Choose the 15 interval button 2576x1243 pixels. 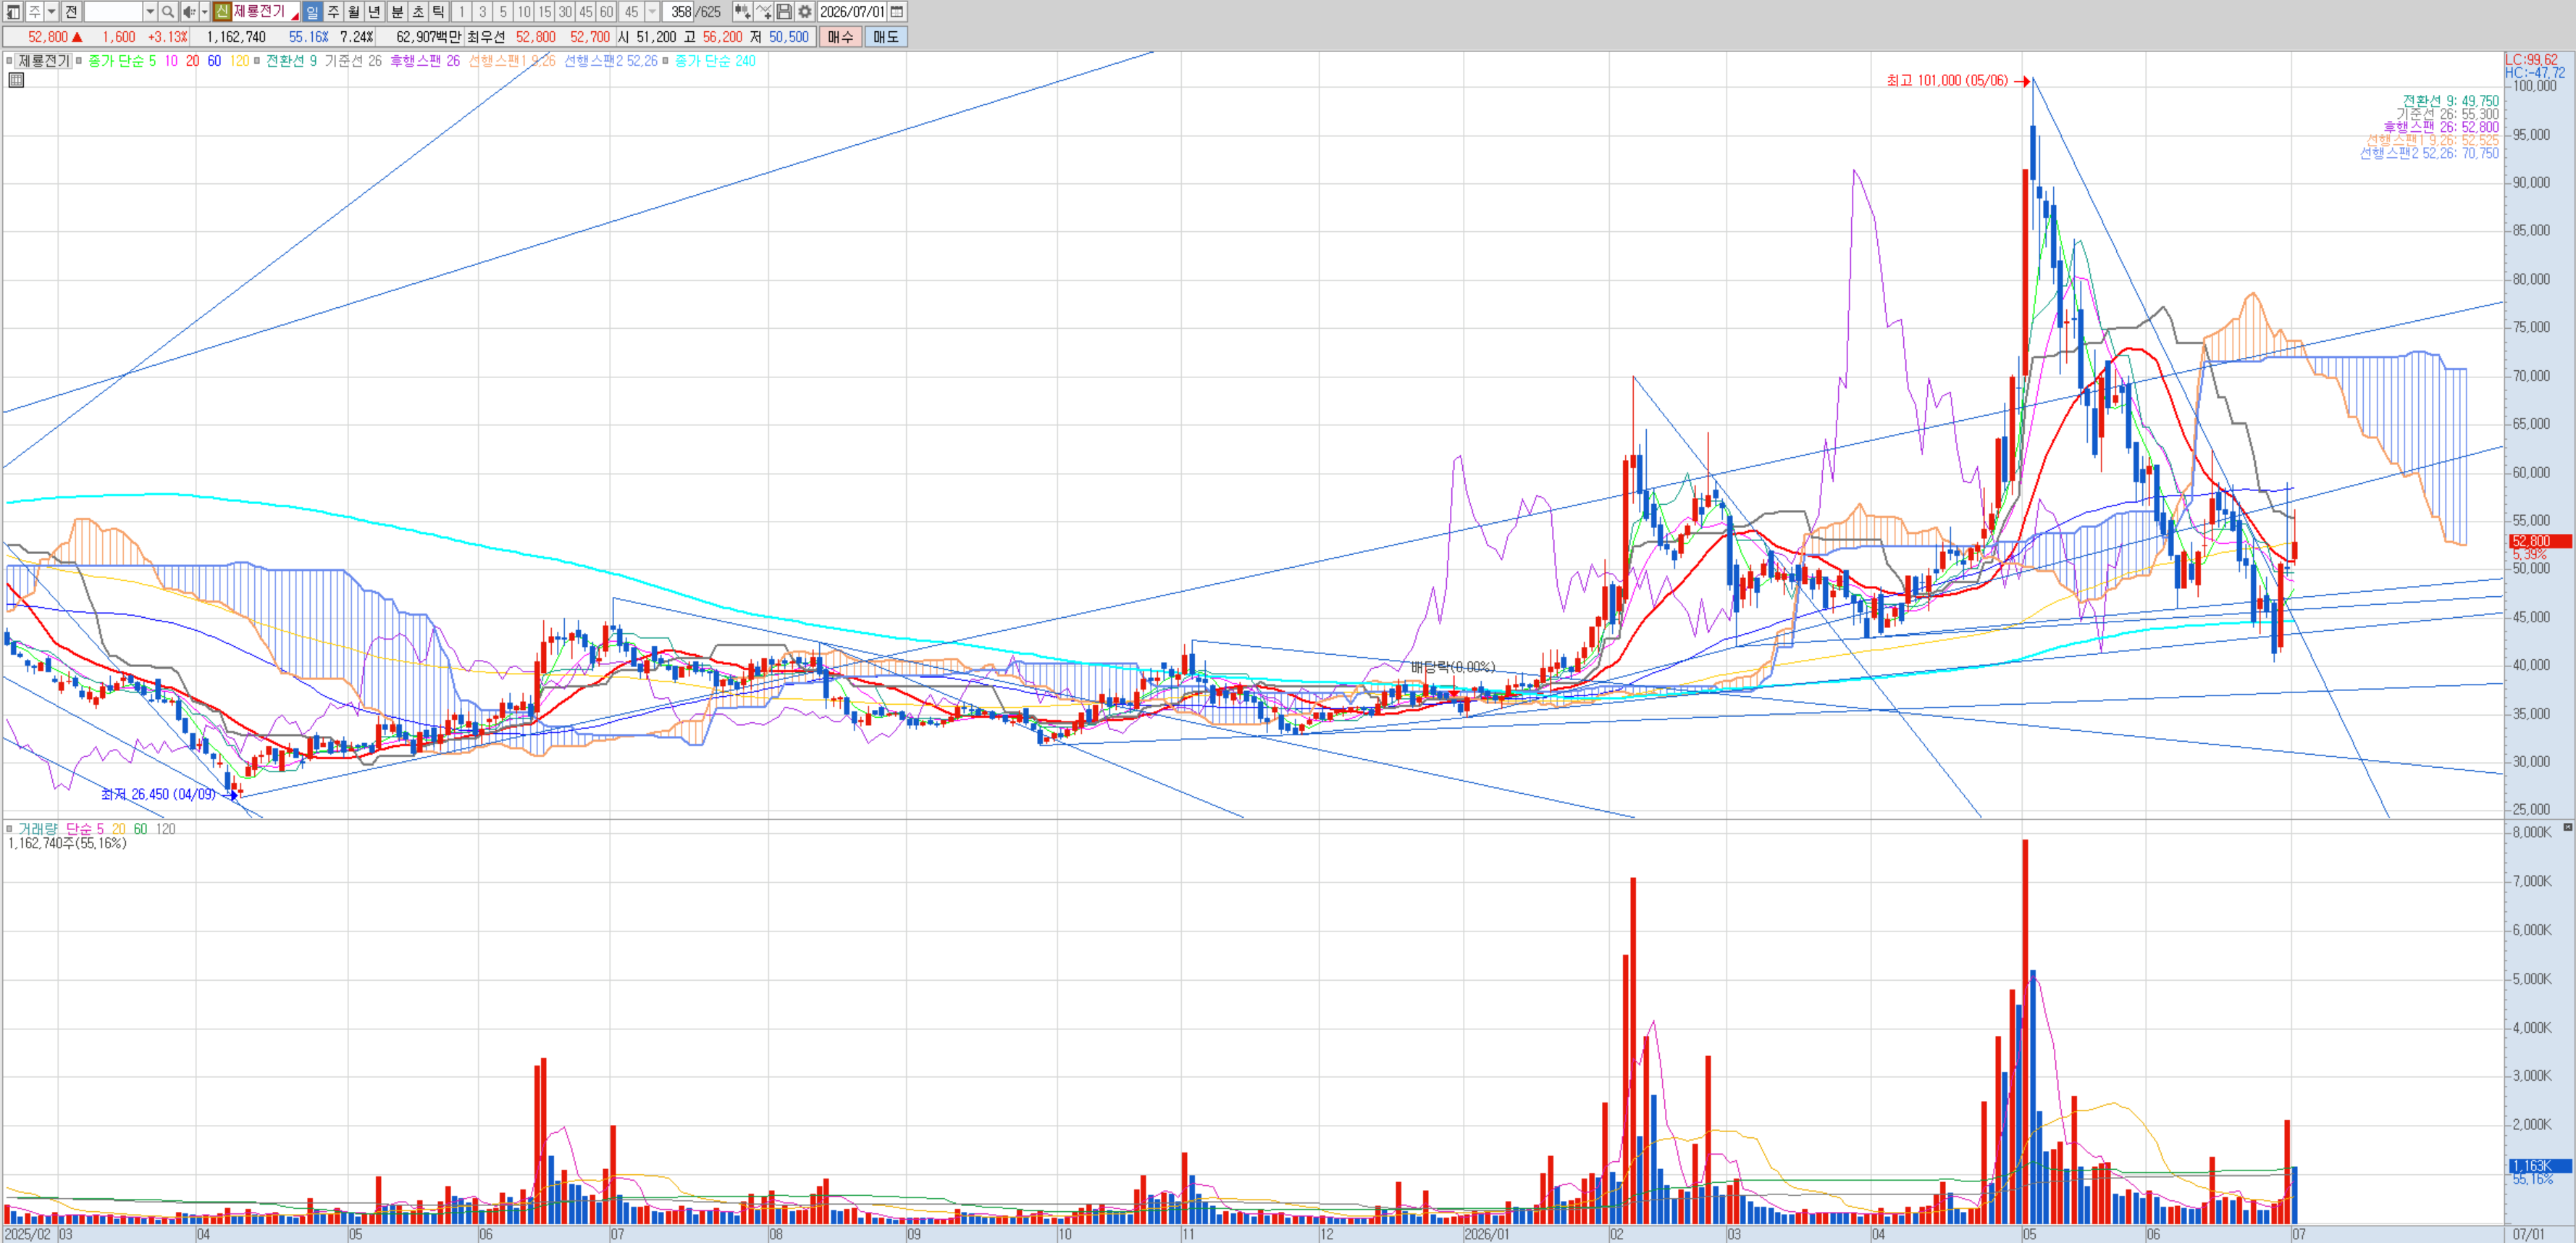tap(545, 12)
